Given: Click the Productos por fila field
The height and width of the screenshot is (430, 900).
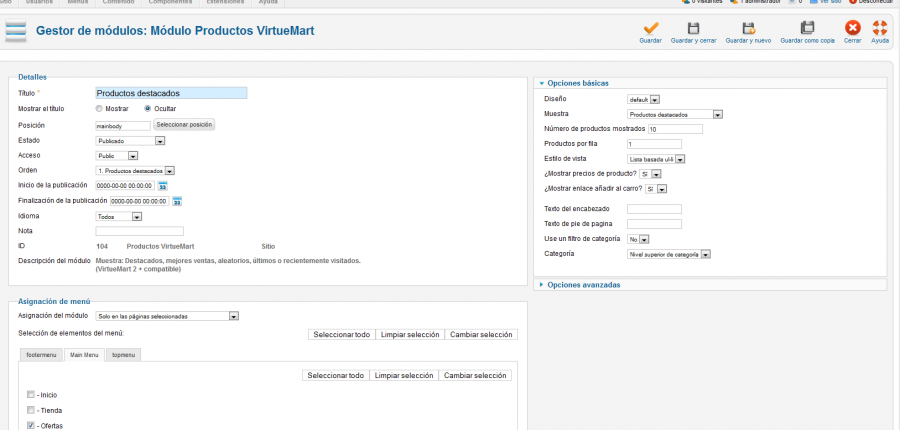Looking at the screenshot, I should [x=654, y=144].
